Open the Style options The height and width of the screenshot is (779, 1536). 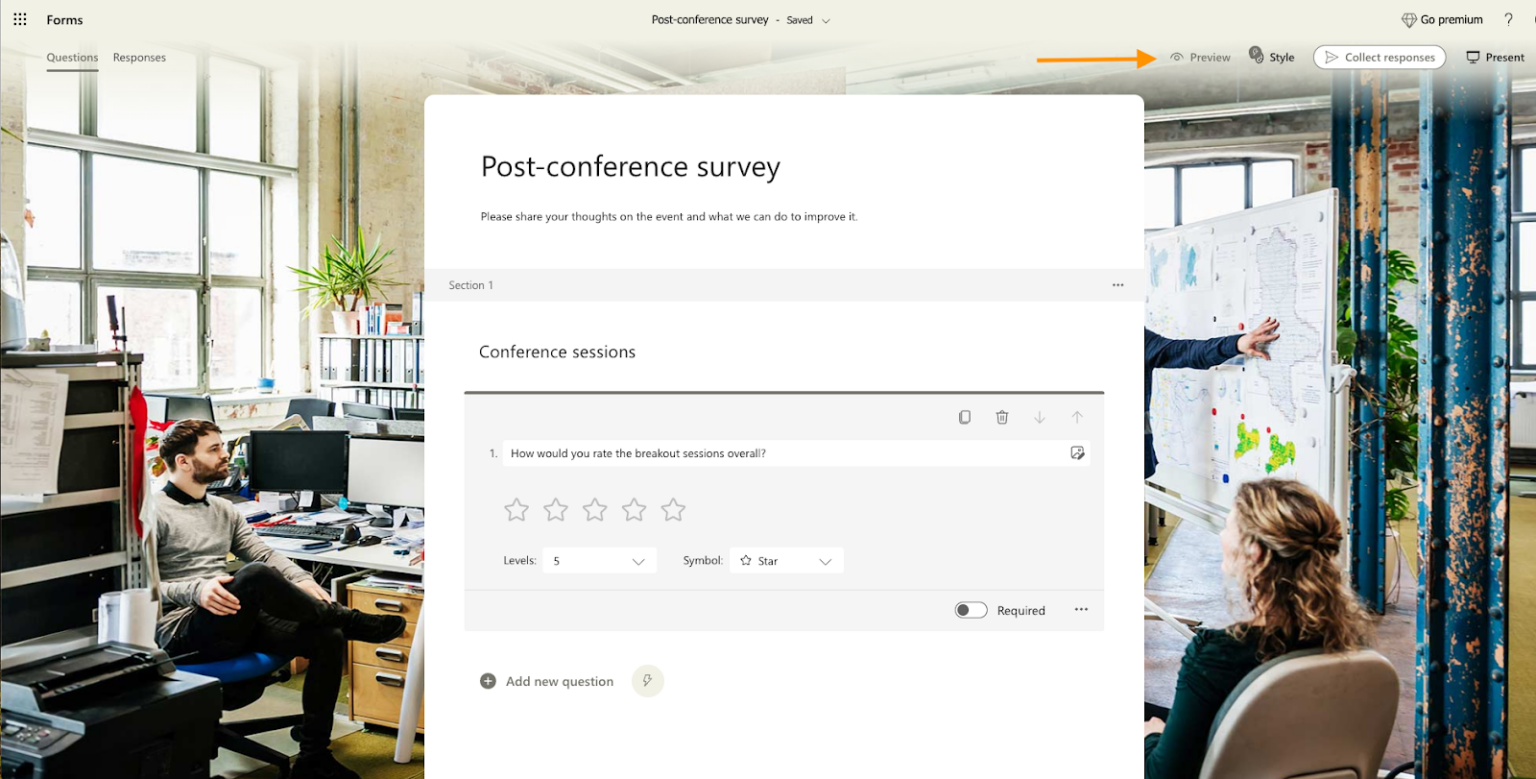click(x=1271, y=57)
